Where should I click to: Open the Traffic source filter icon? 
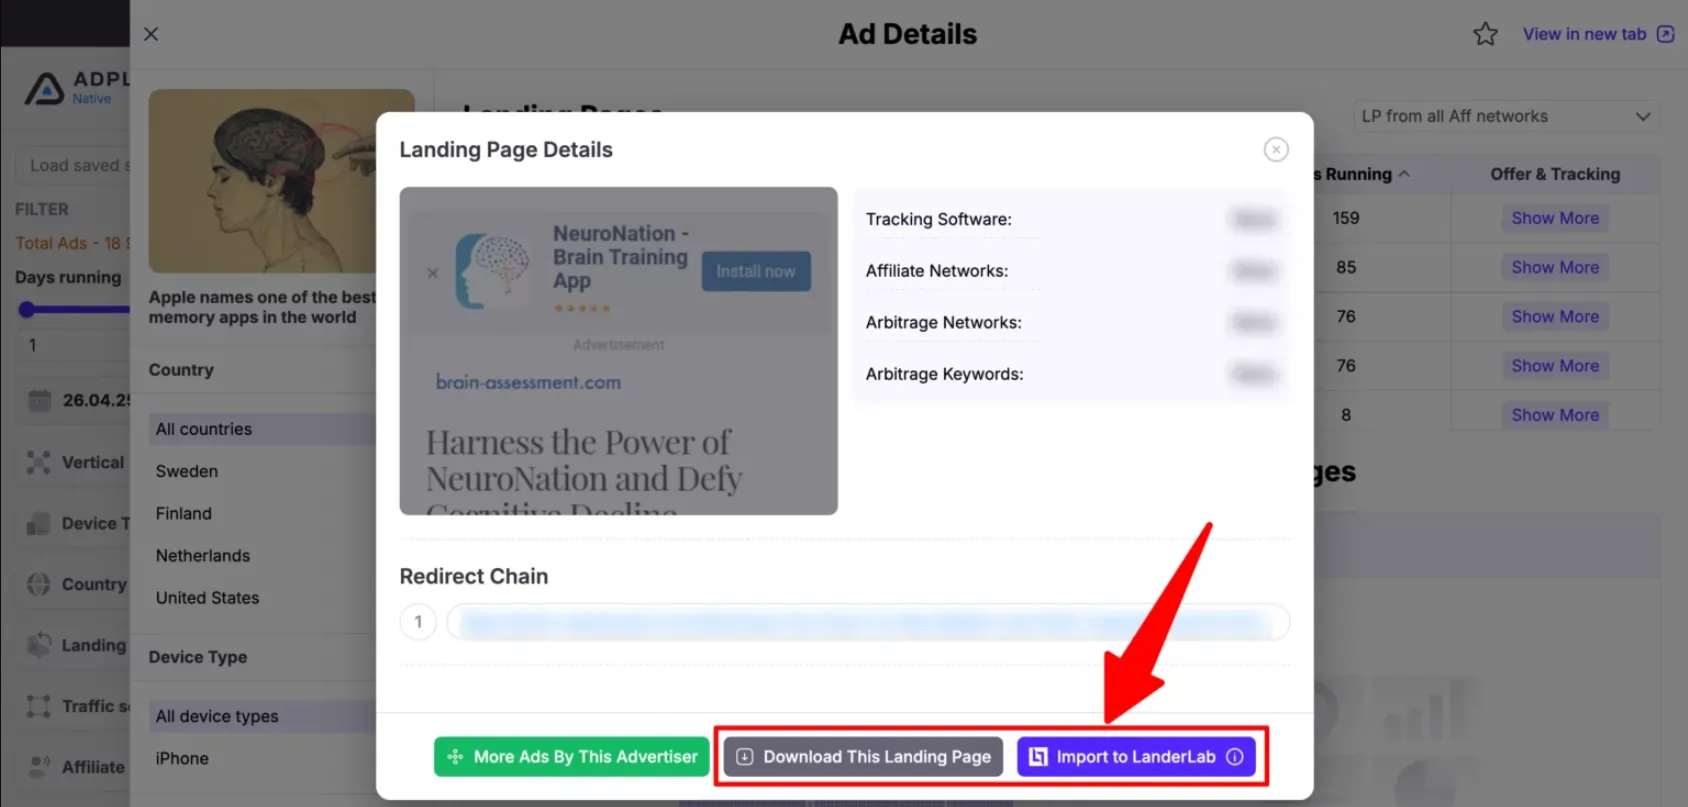[39, 706]
